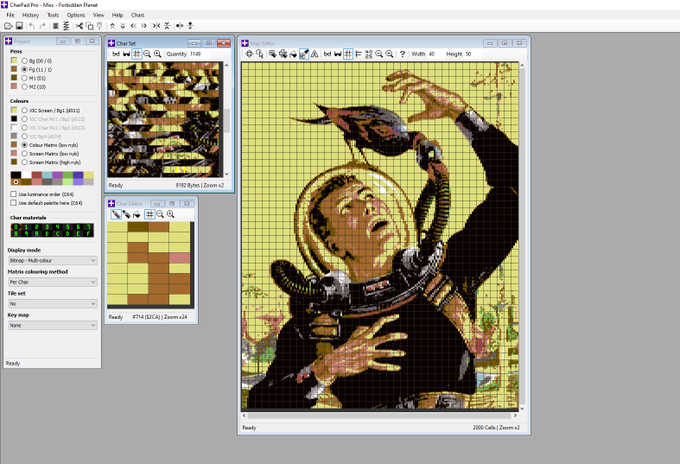The width and height of the screenshot is (680, 464).
Task: Click the Shift left double-chevron icon
Action: point(133,26)
